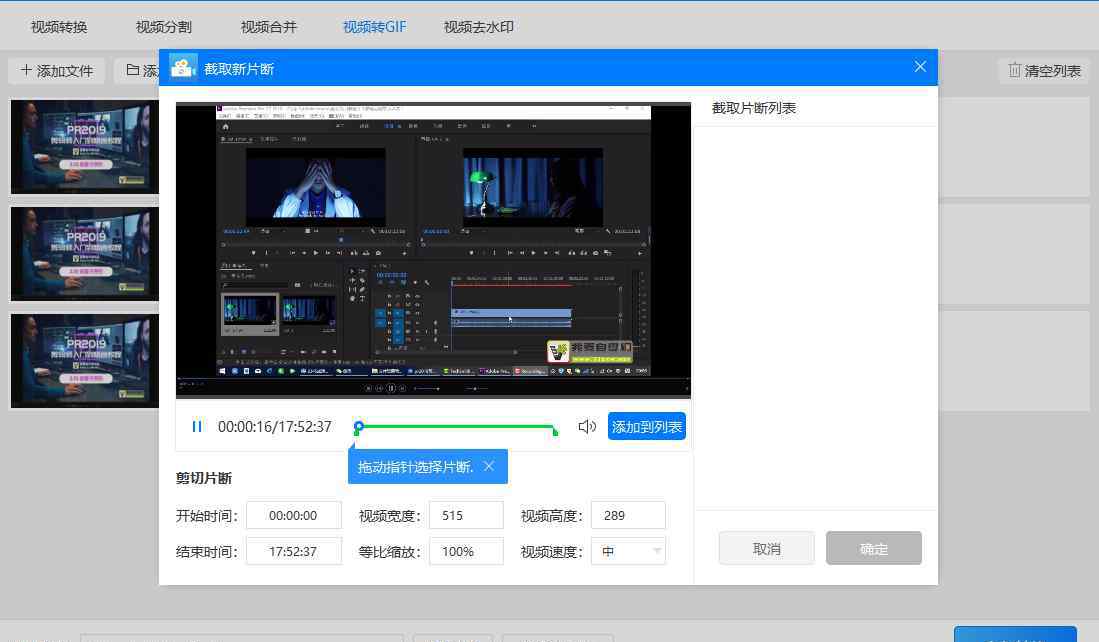This screenshot has width=1099, height=642.
Task: Pause the video preview playback
Action: [x=197, y=427]
